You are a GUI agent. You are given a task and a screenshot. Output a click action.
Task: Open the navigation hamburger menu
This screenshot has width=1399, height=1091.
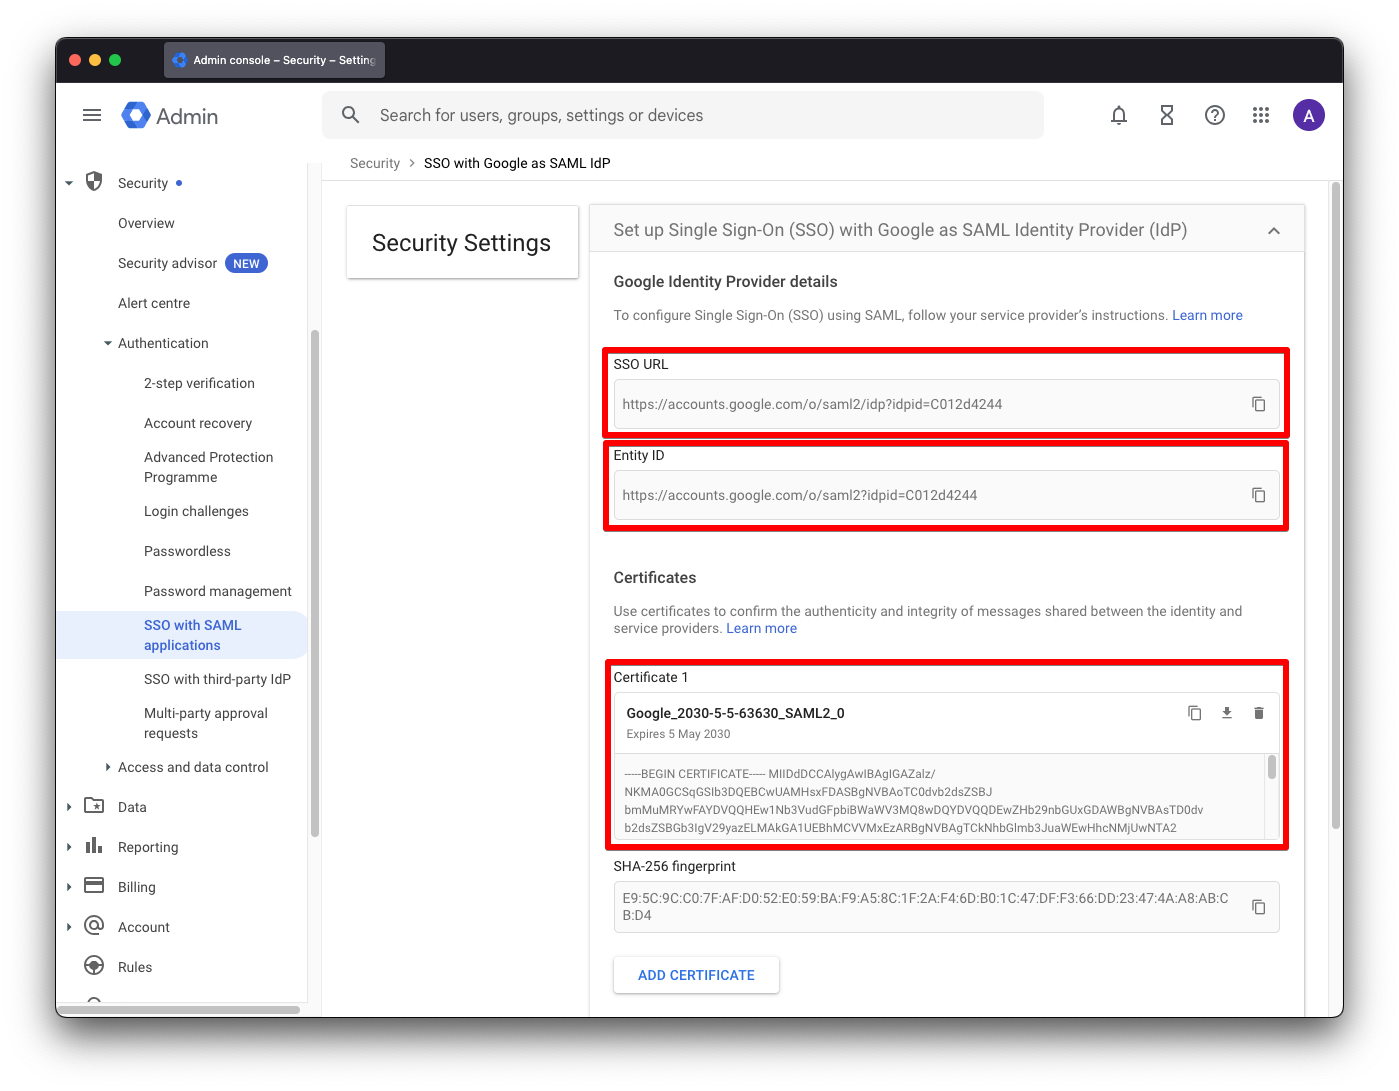coord(91,115)
